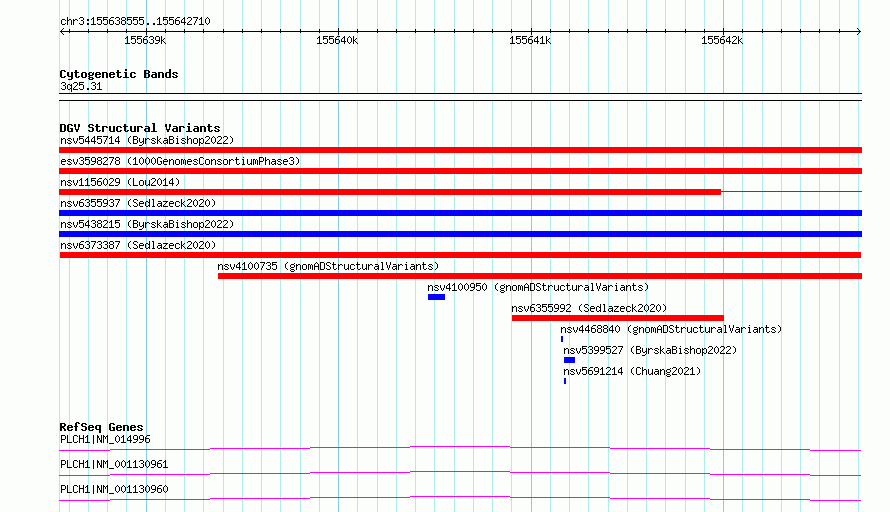Select the red bar under nsv5445714
890x512 pixels.
click(x=460, y=150)
